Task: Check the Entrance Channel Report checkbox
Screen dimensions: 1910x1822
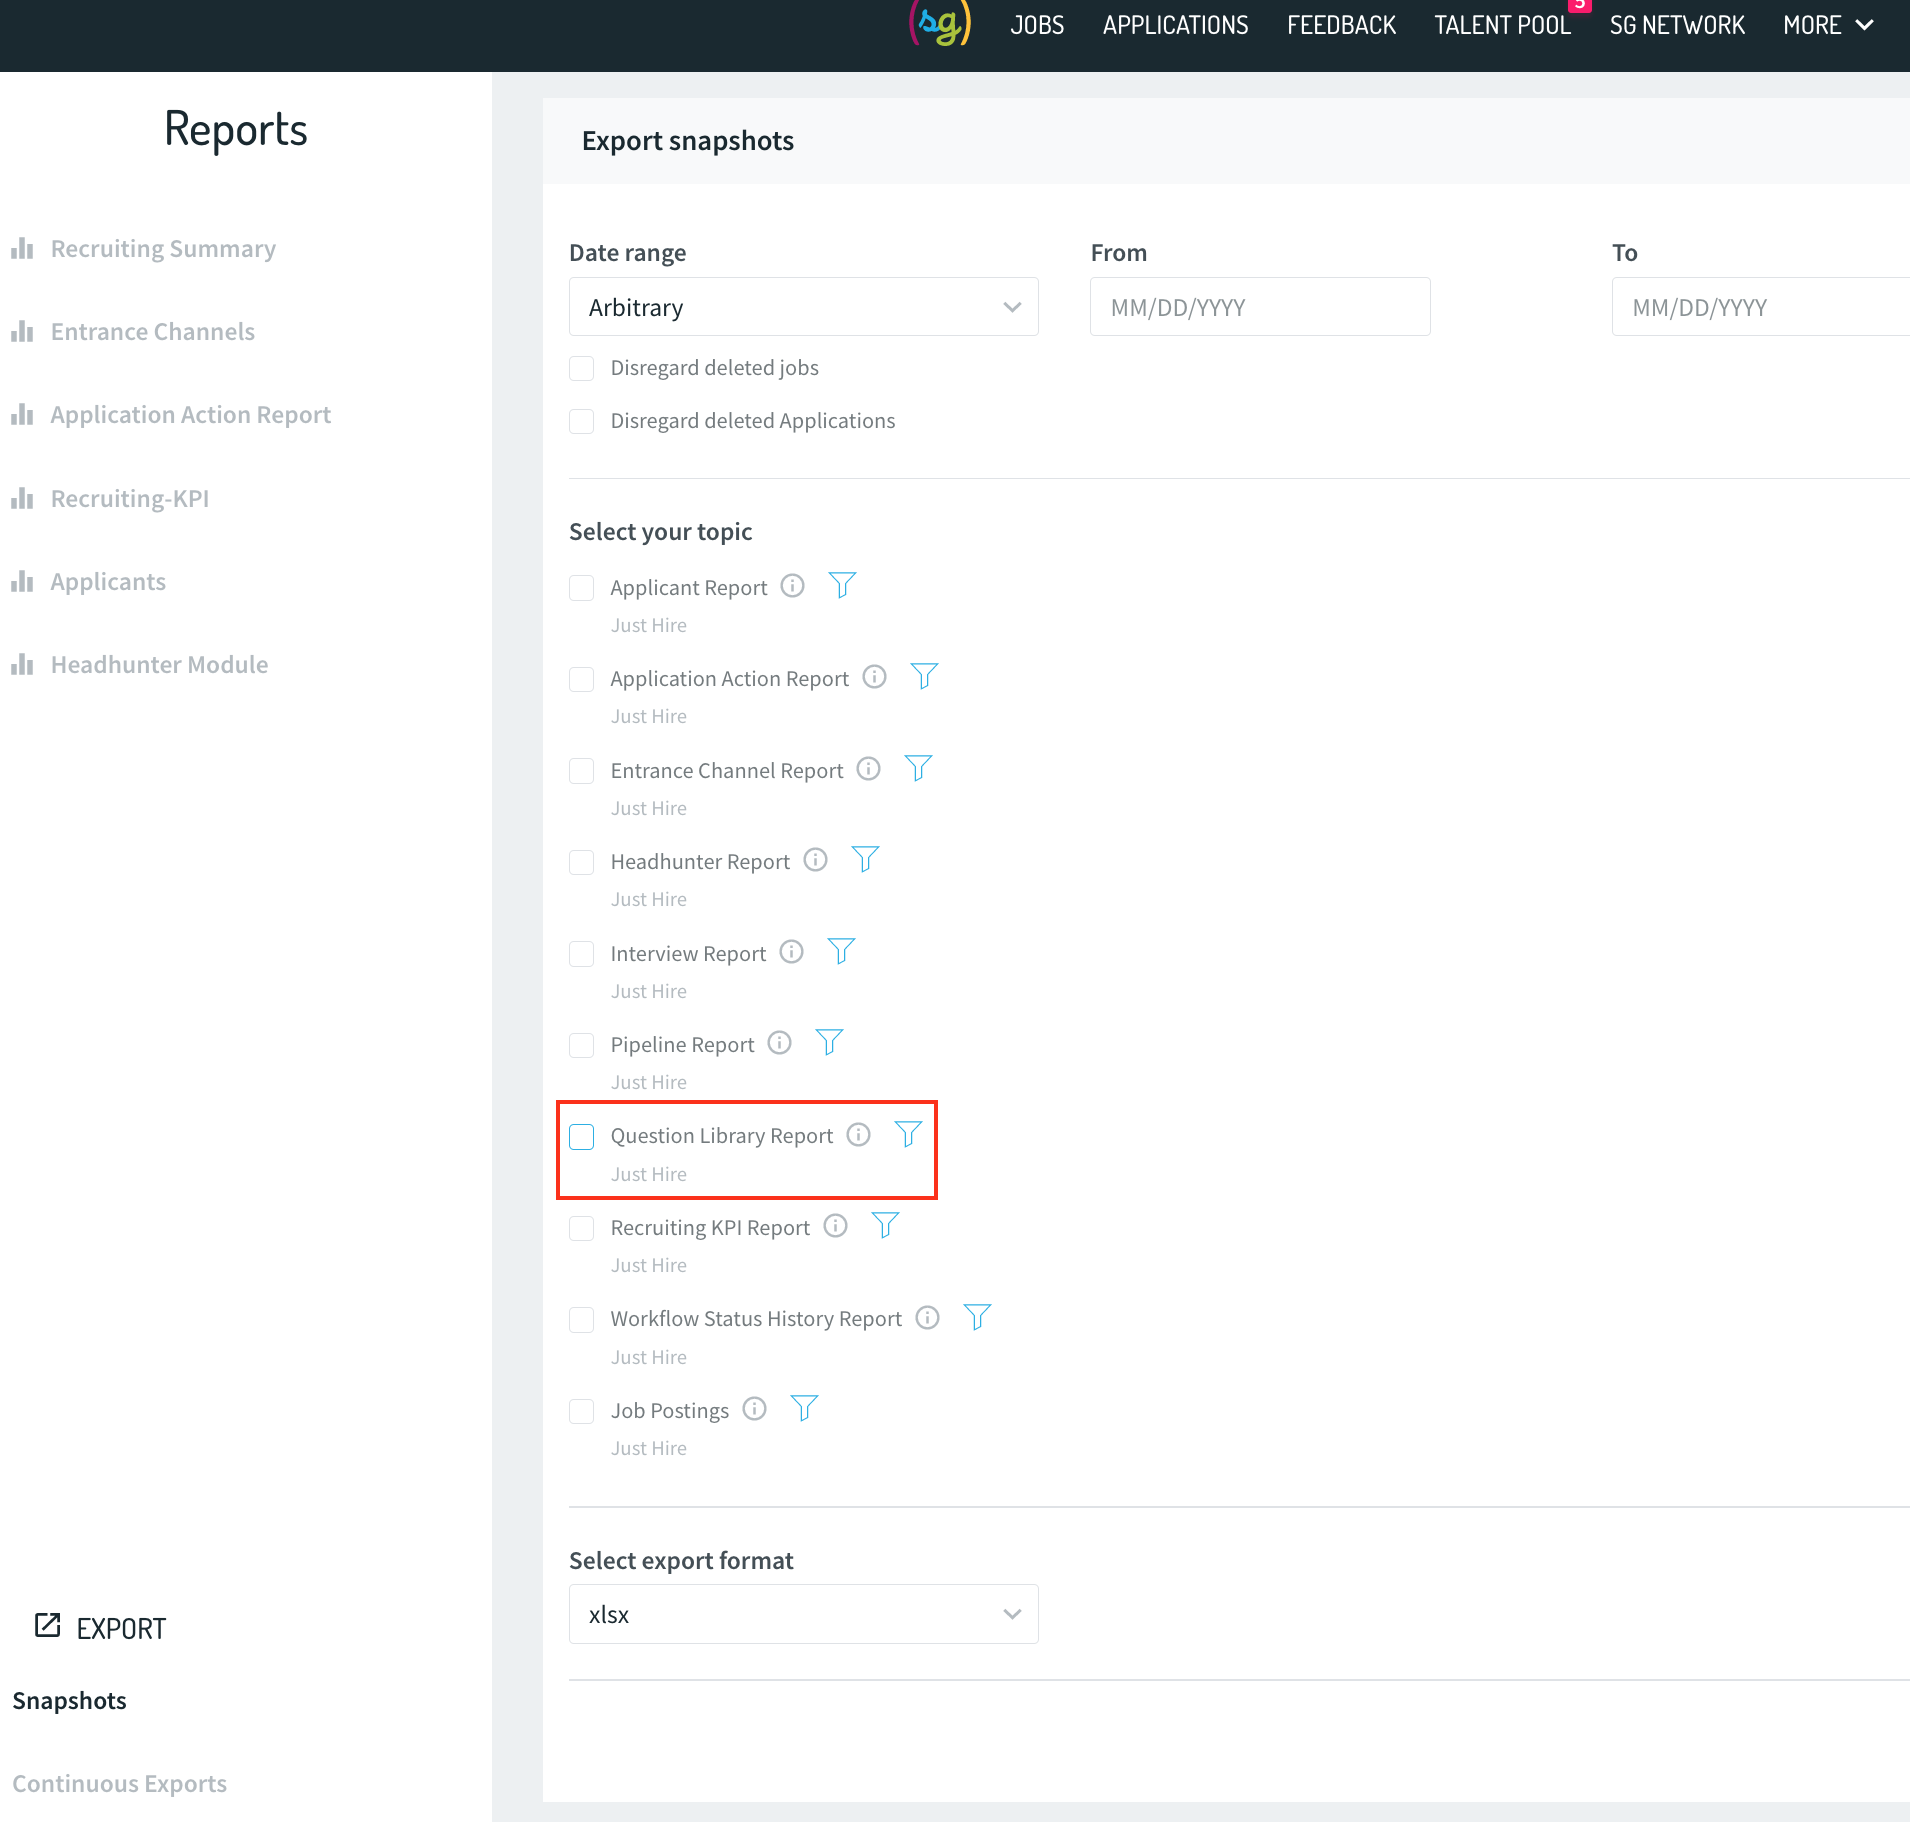Action: (x=581, y=771)
